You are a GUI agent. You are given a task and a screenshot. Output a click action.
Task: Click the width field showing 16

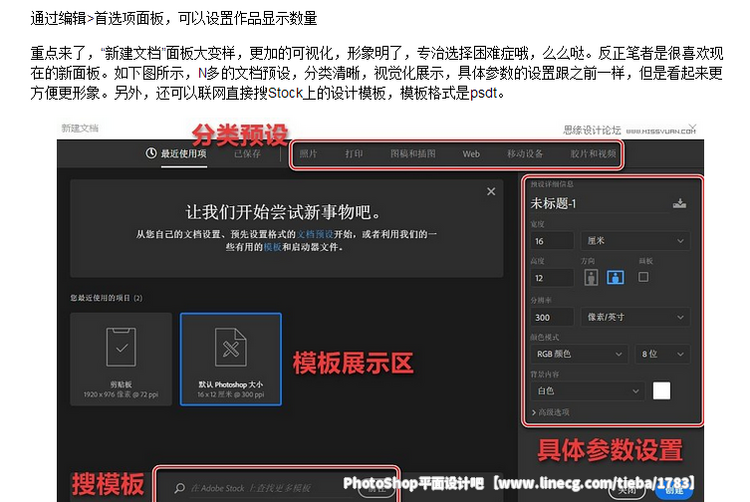[x=551, y=241]
